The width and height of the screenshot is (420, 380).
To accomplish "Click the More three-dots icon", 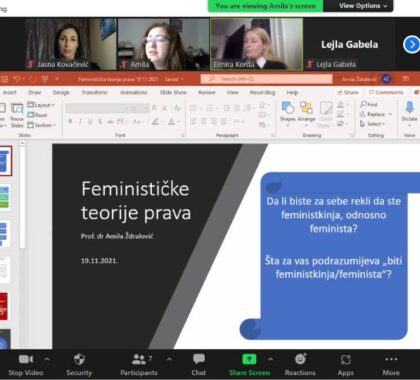I will [x=391, y=359].
